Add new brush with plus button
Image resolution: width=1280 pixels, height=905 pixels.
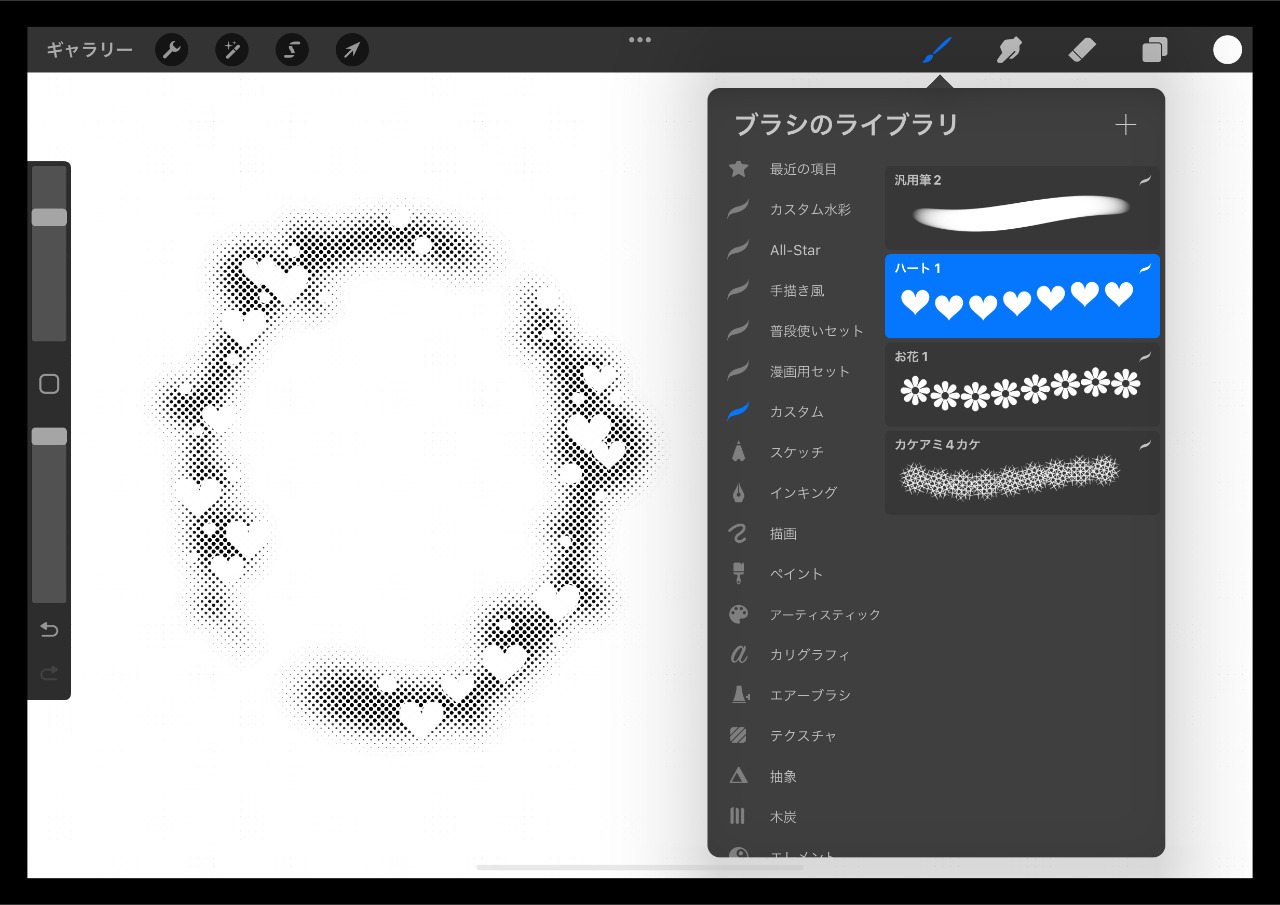(x=1126, y=125)
